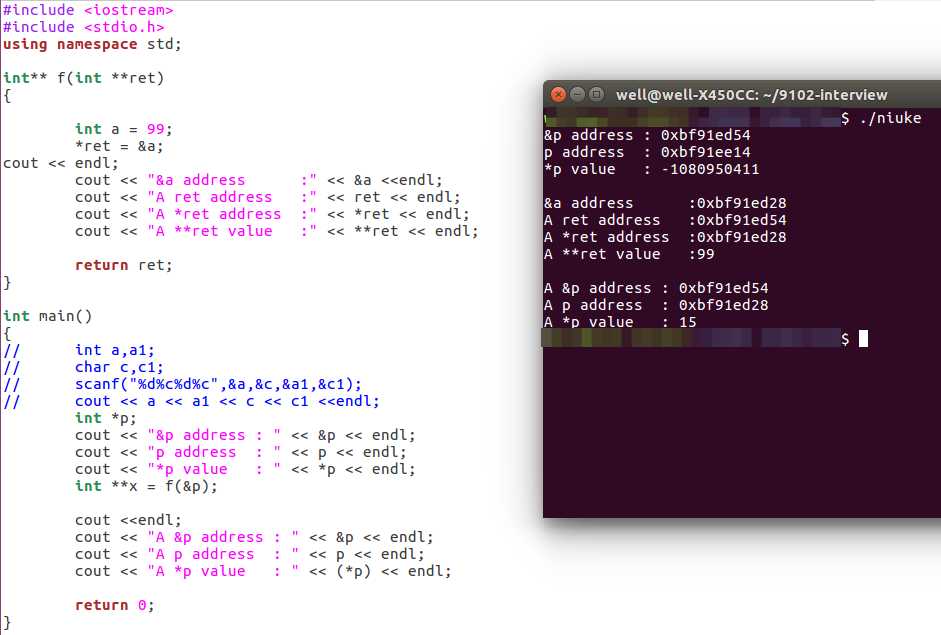Click the code line printing "&p address : " before f call

(x=245, y=435)
